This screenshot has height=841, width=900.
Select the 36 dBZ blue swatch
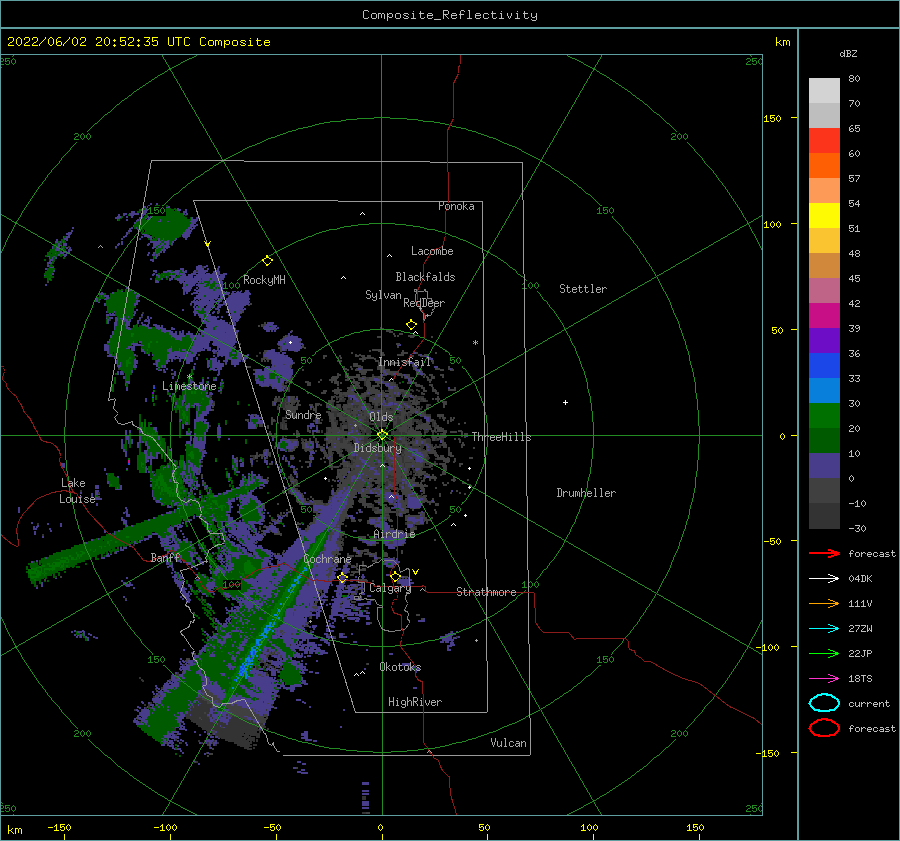[x=824, y=365]
